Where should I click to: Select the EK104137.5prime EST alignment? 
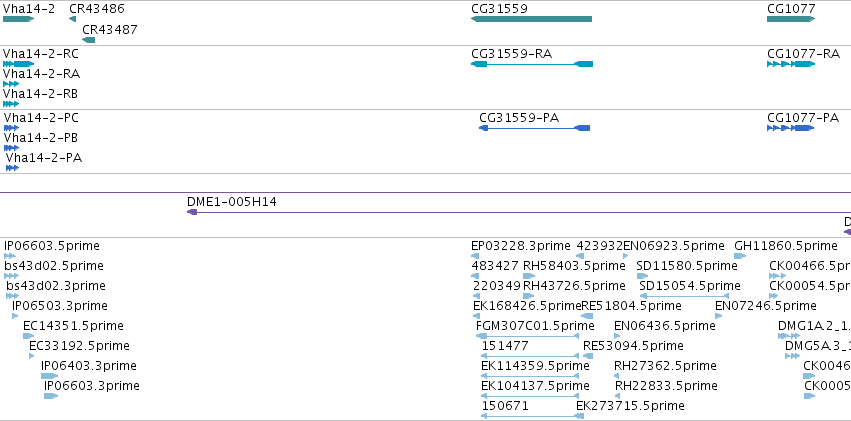(x=530, y=396)
